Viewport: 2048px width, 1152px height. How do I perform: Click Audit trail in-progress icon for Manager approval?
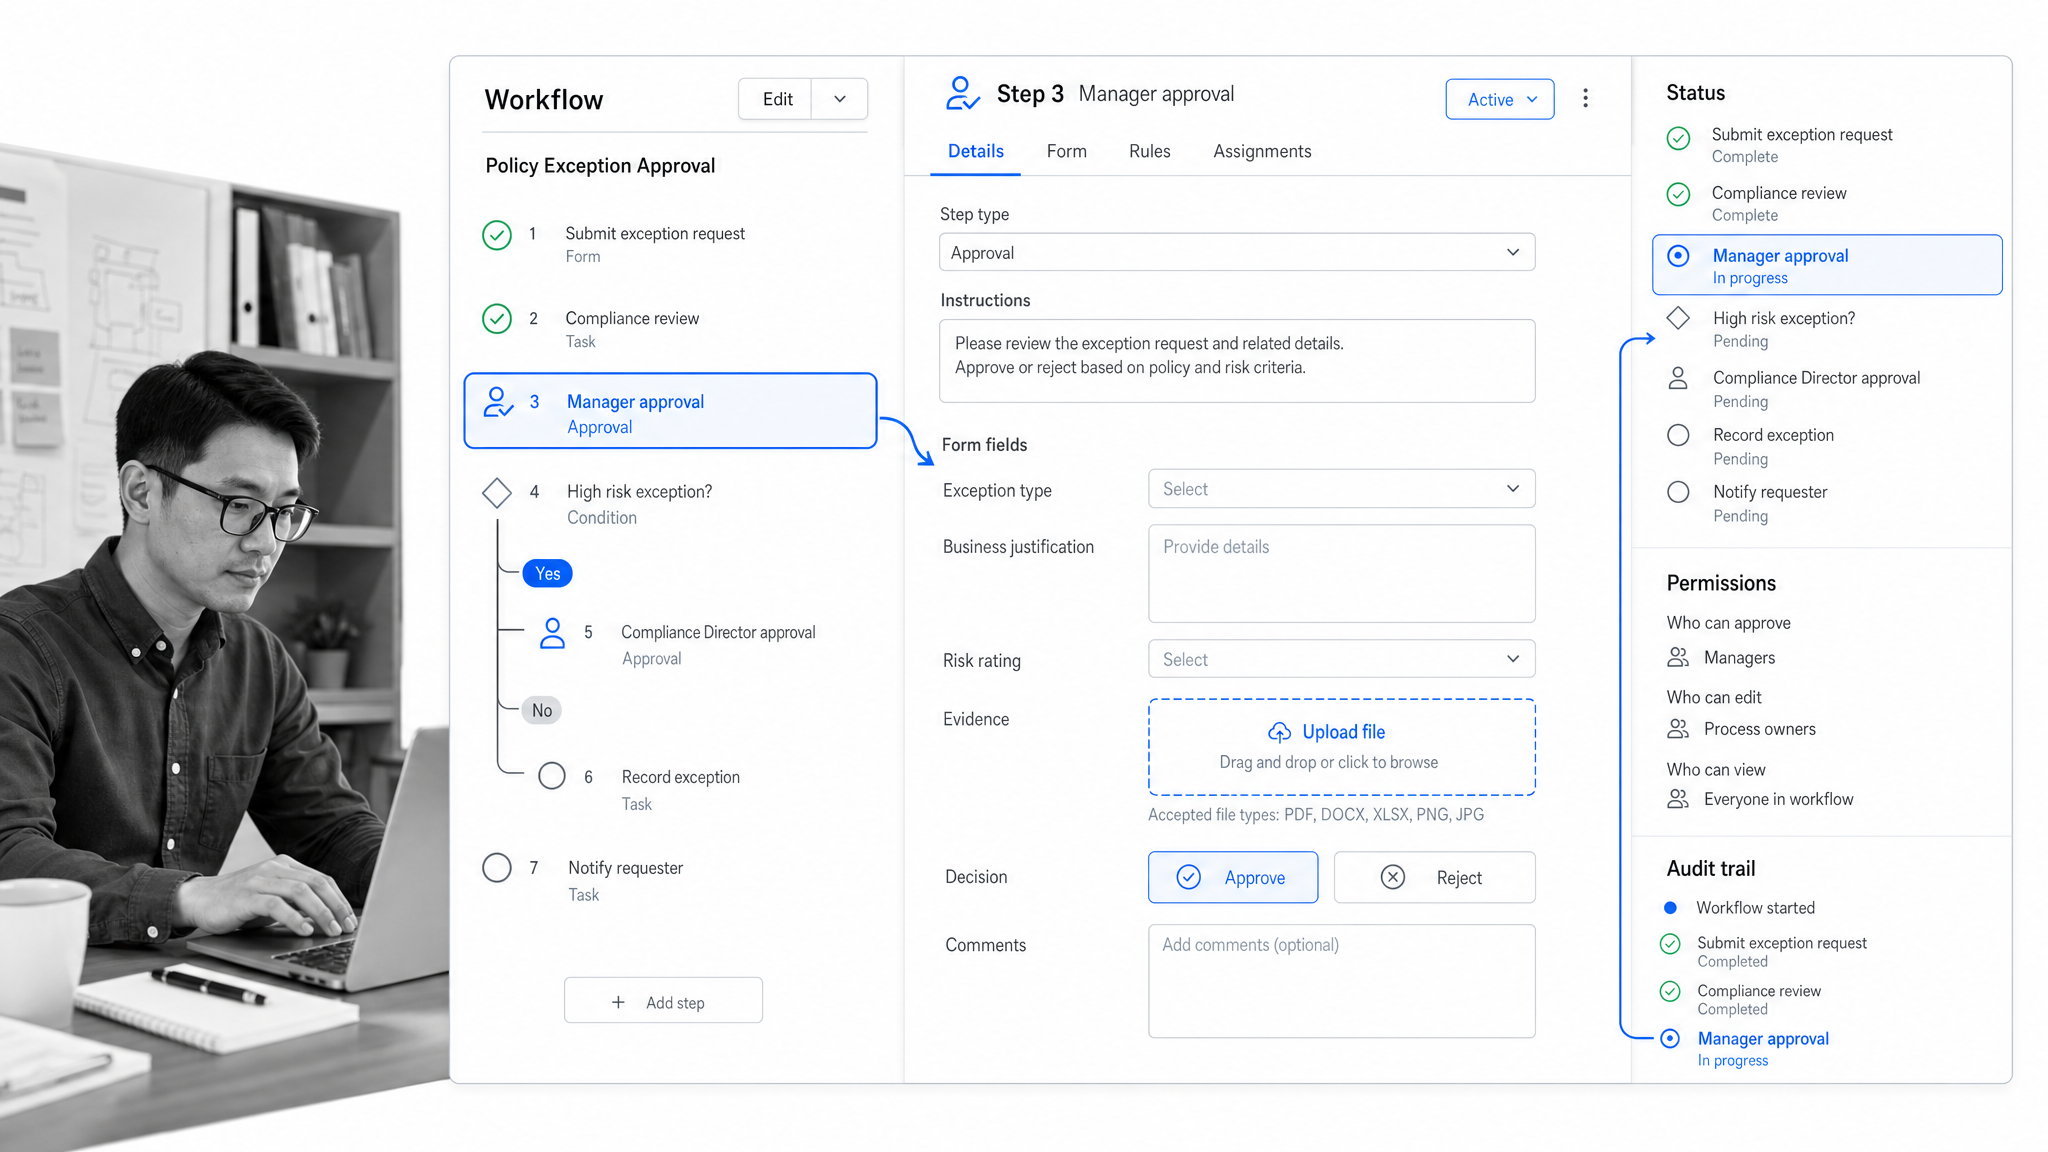pyautogui.click(x=1670, y=1039)
